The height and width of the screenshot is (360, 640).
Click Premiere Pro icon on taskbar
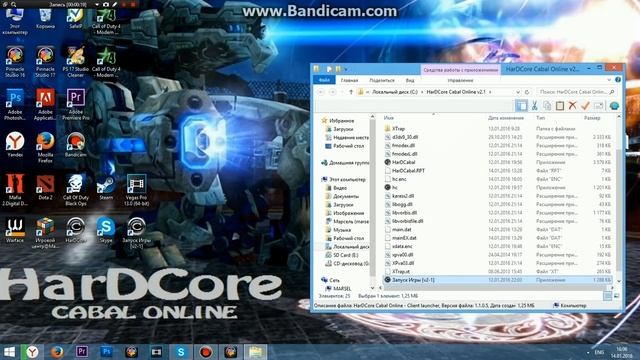[81, 352]
